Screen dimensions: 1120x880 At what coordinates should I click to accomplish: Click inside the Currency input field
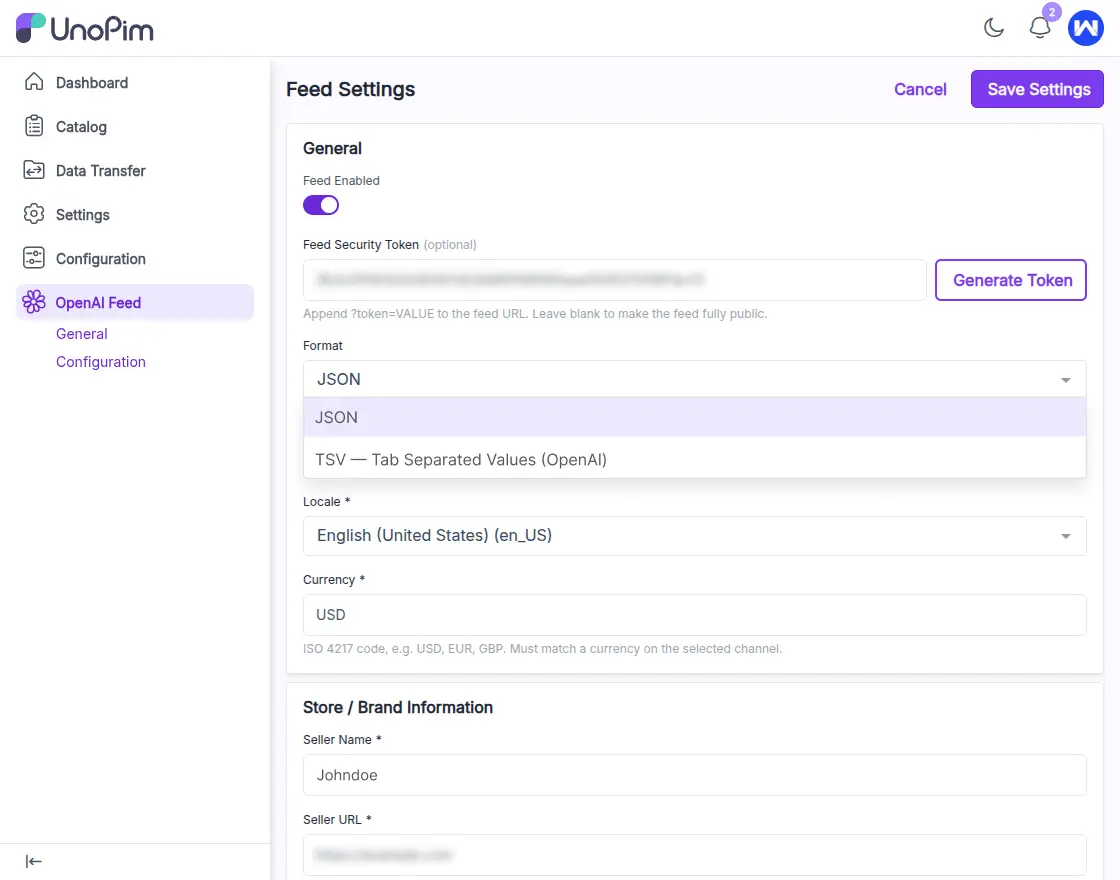pos(694,615)
